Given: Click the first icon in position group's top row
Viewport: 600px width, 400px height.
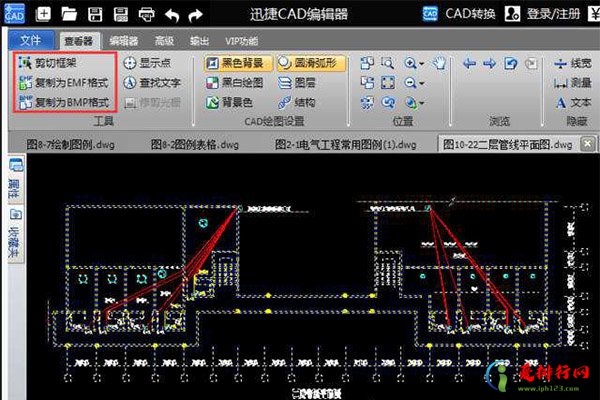Looking at the screenshot, I should point(367,63).
